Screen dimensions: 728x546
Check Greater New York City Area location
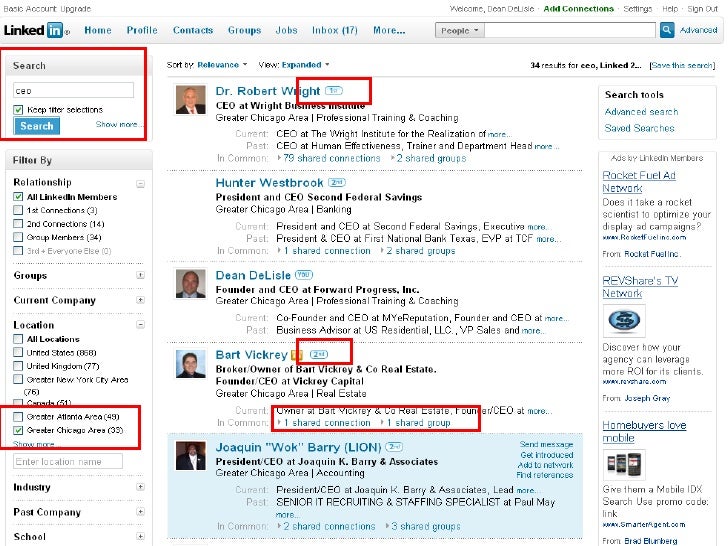tap(18, 379)
